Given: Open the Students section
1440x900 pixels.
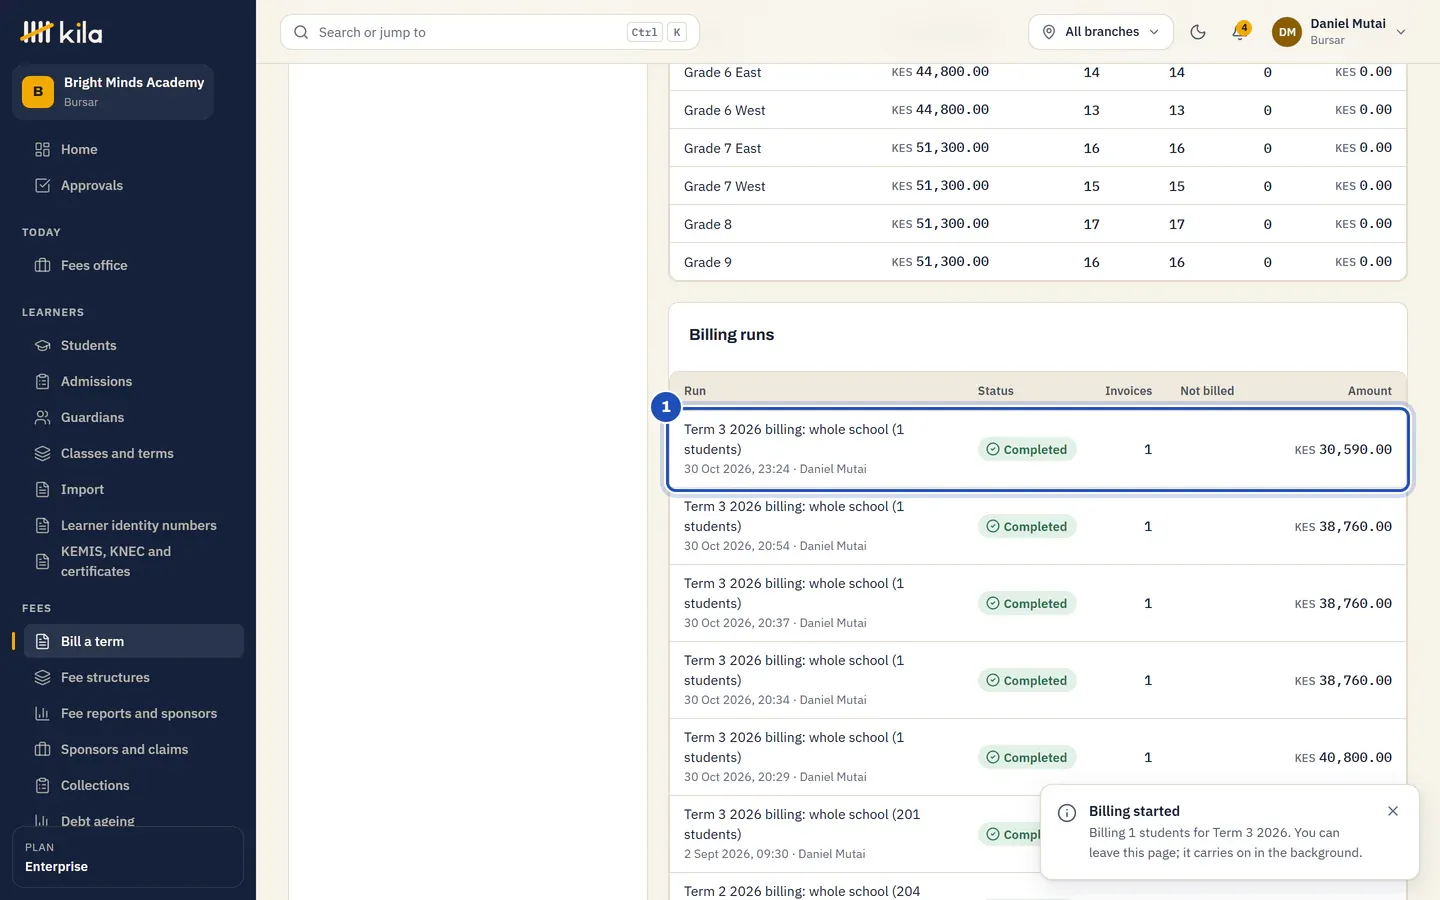Looking at the screenshot, I should [134, 345].
